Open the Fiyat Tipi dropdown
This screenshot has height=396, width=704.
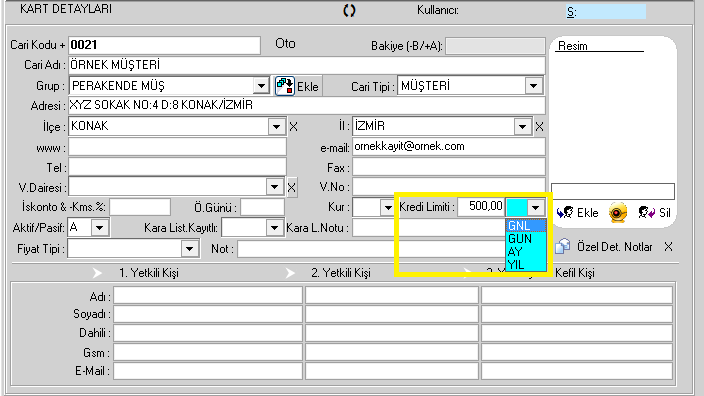click(x=189, y=249)
